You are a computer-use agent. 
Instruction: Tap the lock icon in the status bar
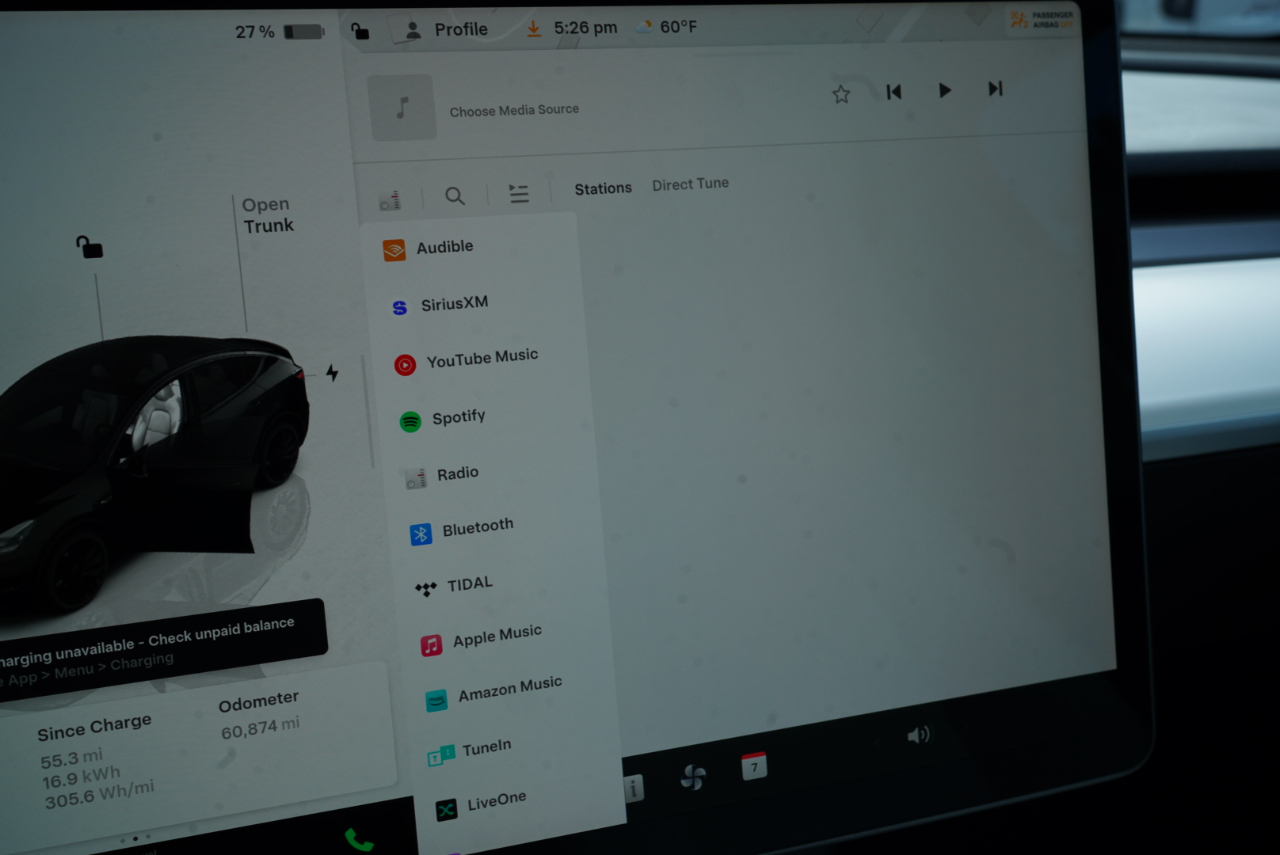360,31
